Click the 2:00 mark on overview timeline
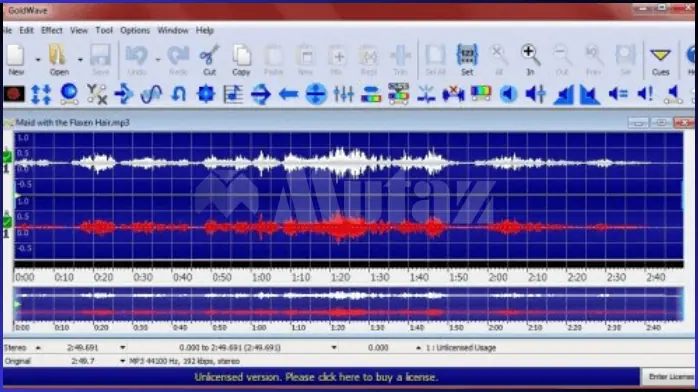 tap(495, 327)
